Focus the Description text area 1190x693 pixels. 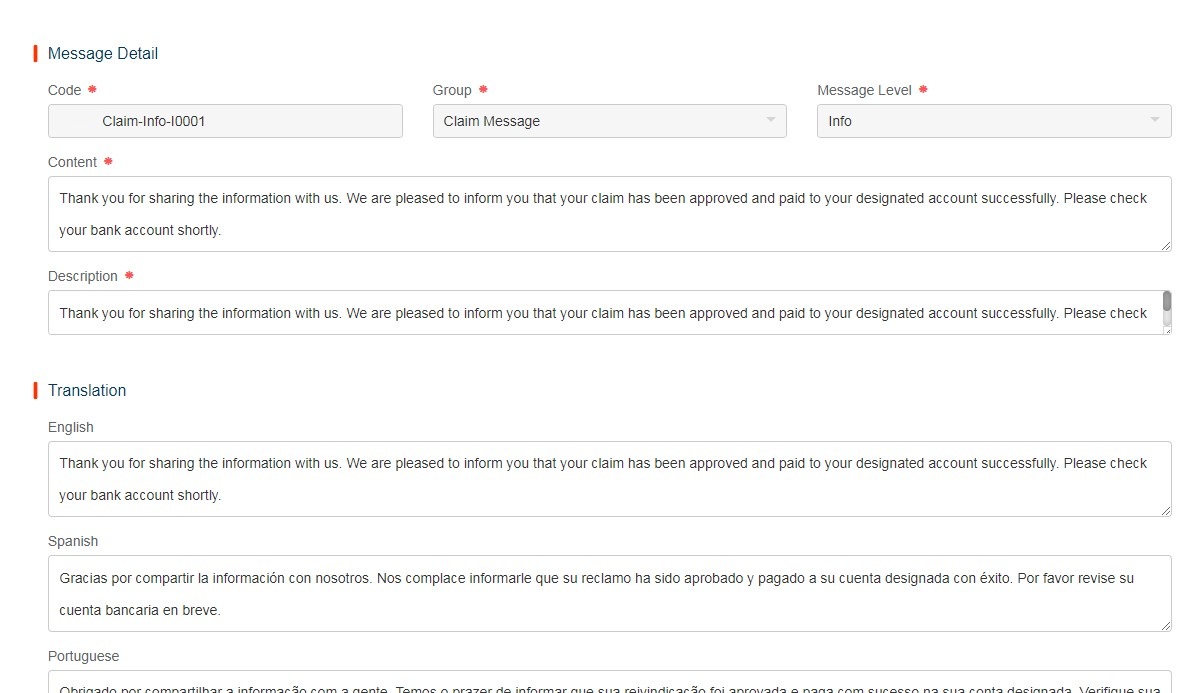(x=605, y=313)
